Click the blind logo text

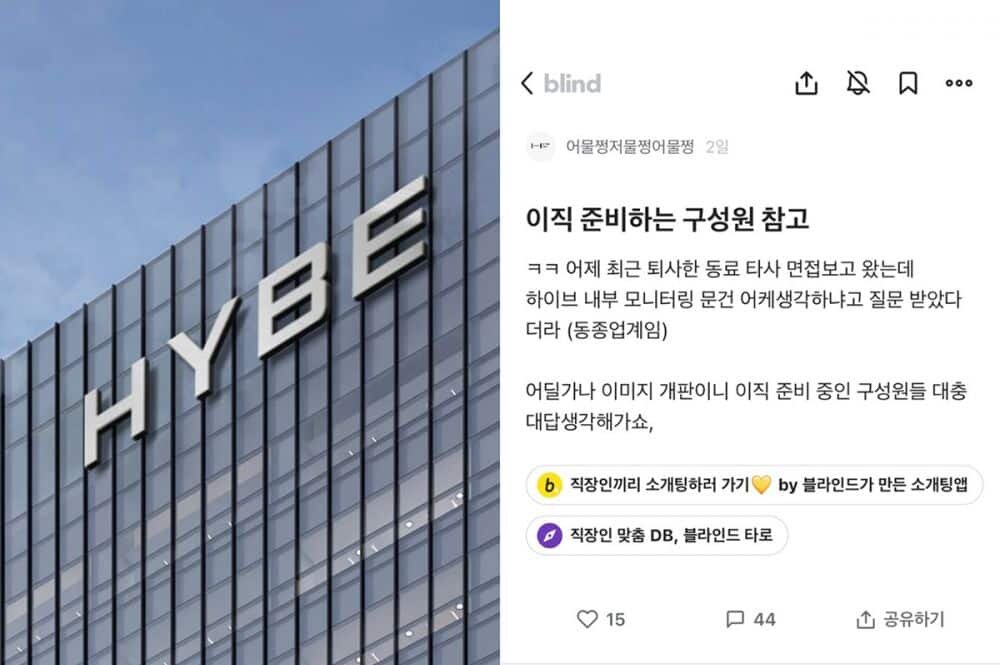[572, 84]
